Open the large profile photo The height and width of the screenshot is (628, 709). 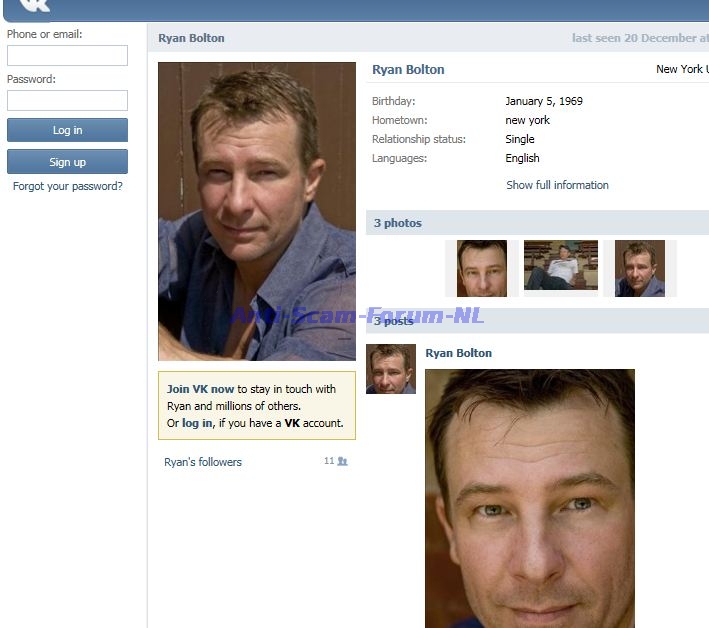tap(256, 211)
